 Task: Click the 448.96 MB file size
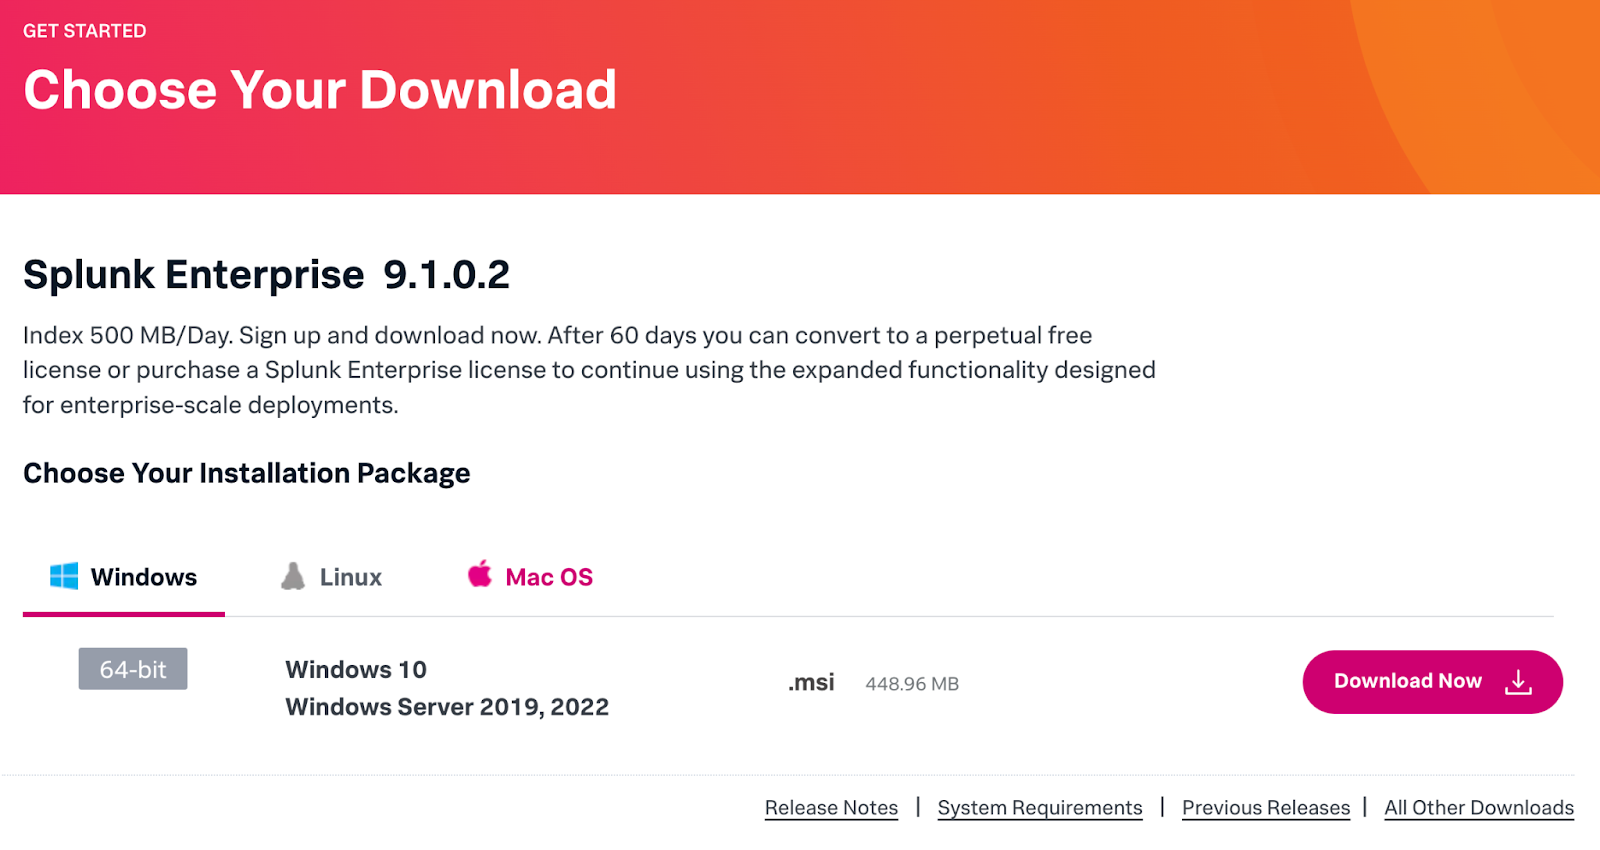[x=912, y=684]
